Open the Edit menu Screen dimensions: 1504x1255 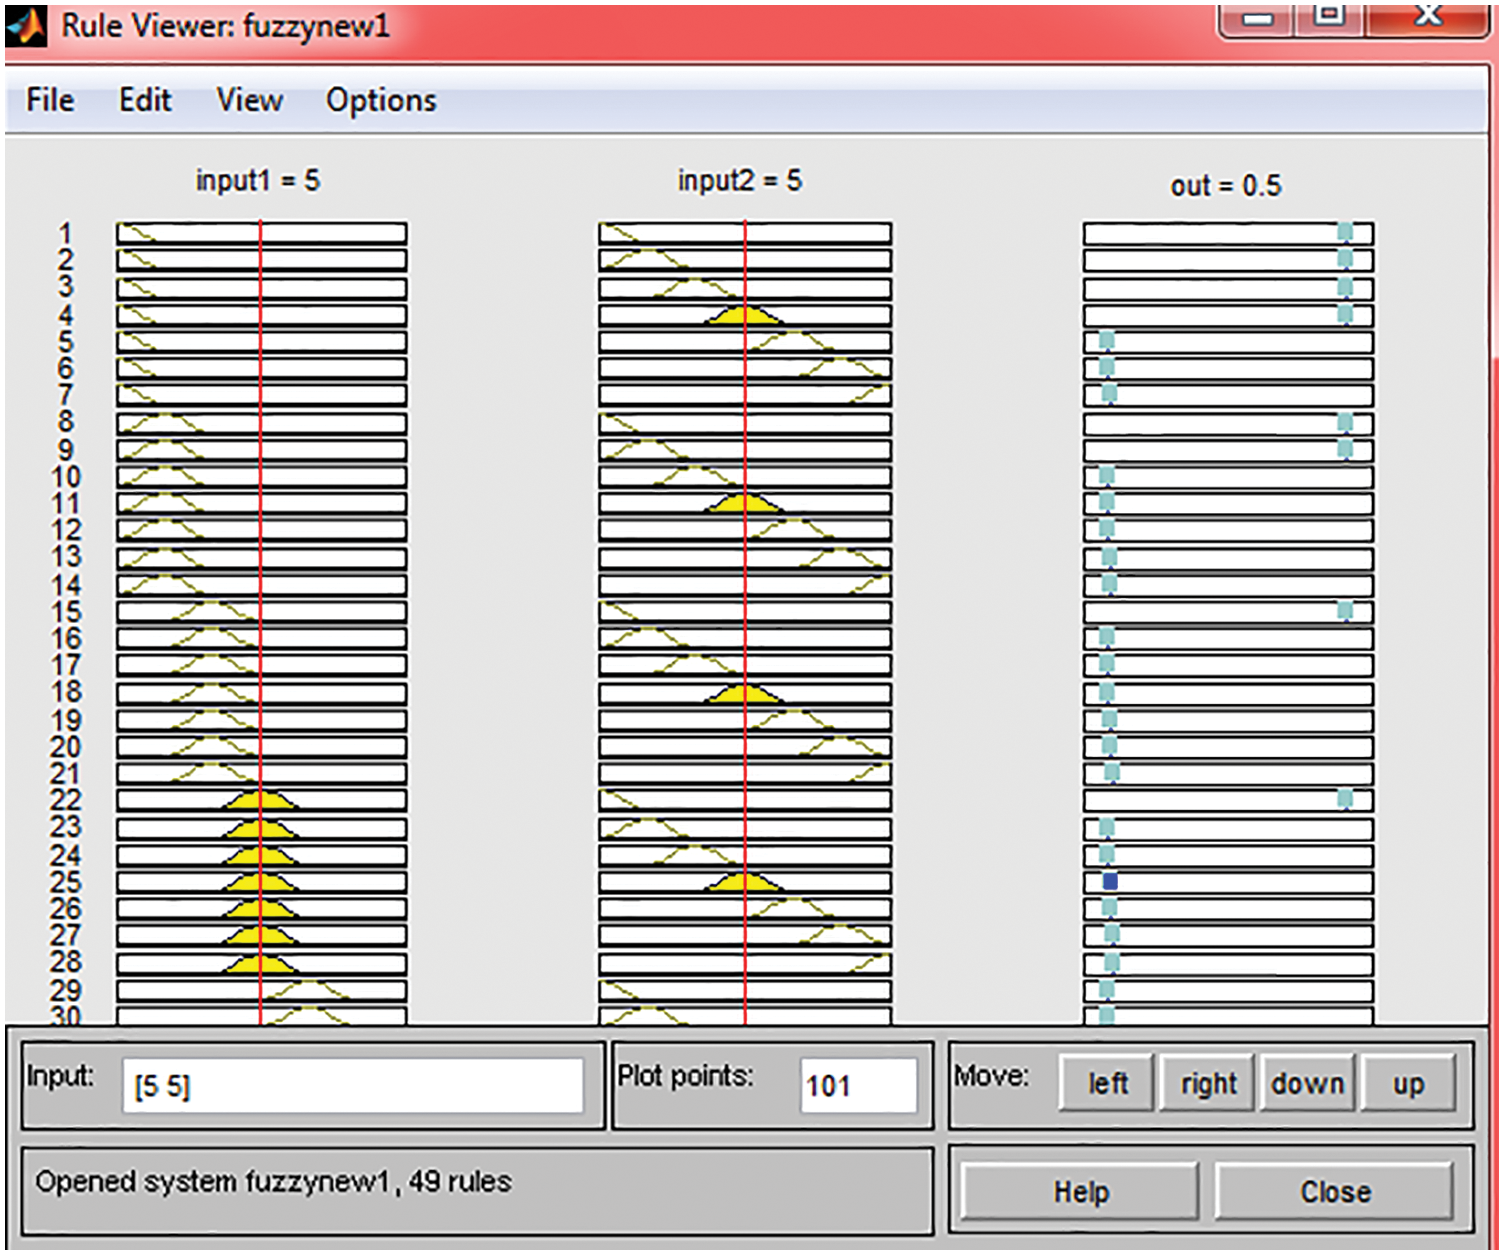coord(145,101)
